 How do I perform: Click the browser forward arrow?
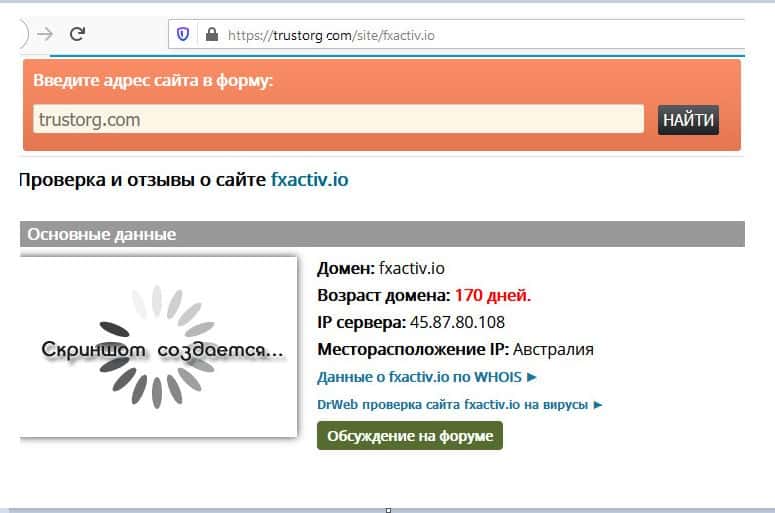[45, 34]
